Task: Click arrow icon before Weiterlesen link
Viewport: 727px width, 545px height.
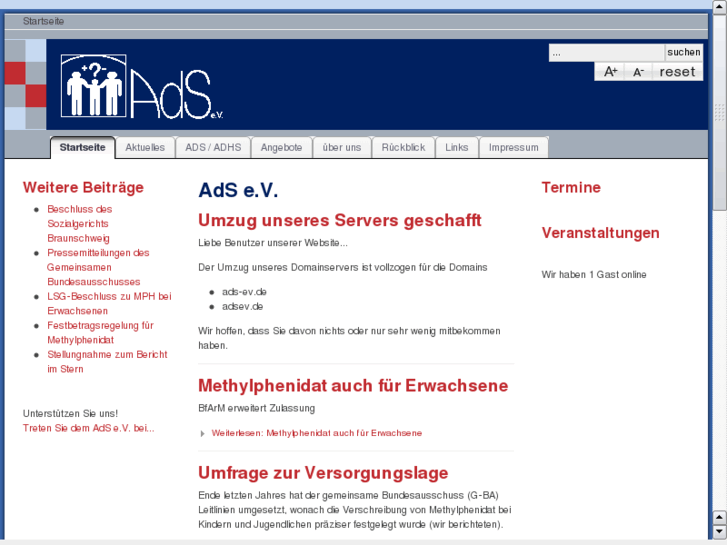Action: point(202,434)
